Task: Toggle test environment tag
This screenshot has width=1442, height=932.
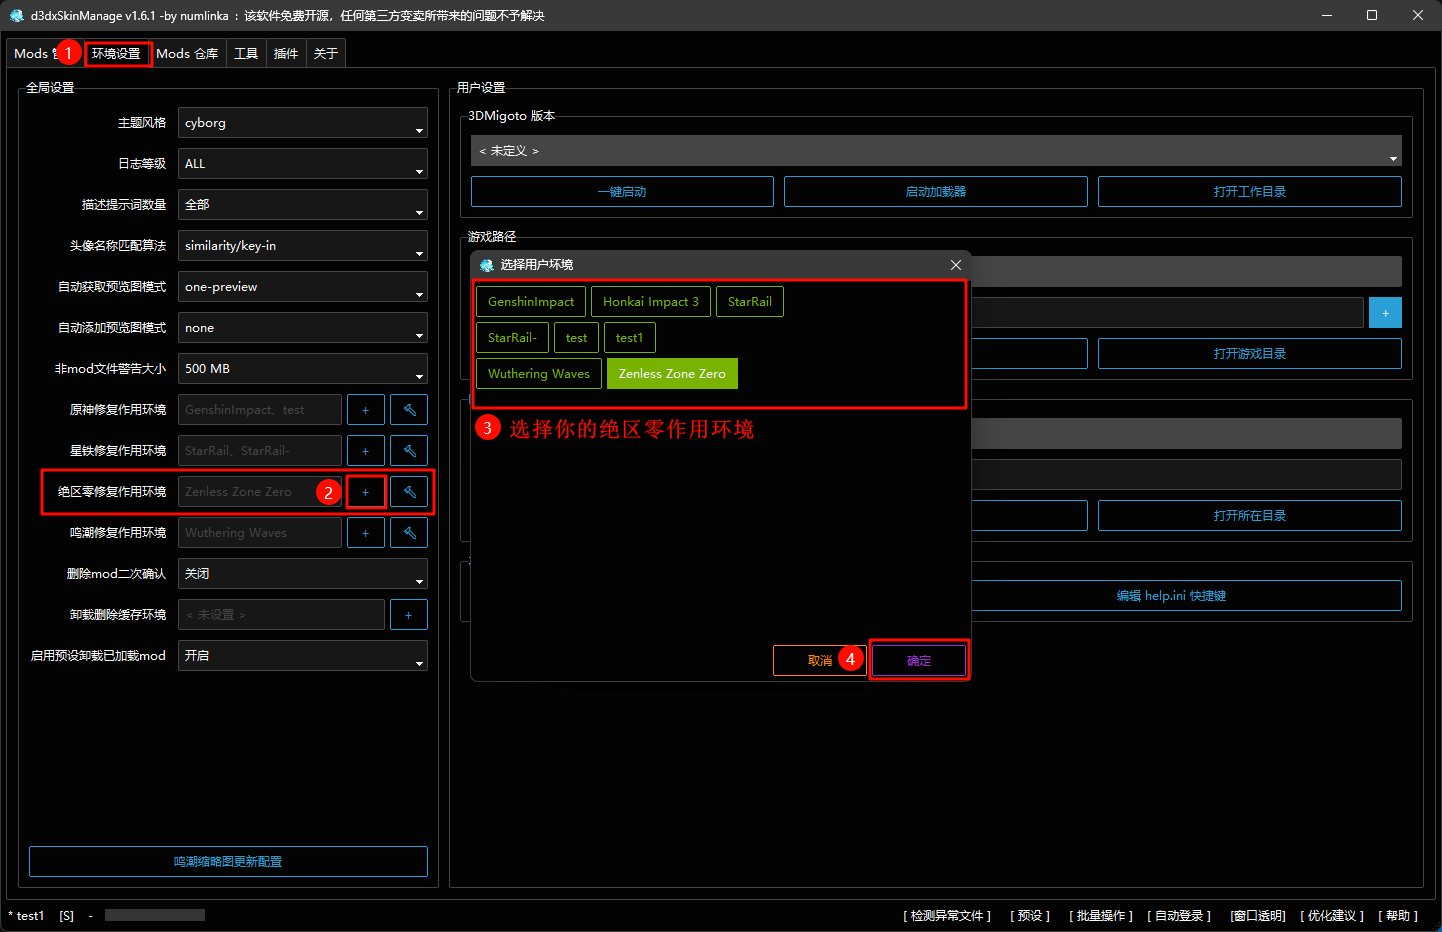Action: [x=576, y=338]
